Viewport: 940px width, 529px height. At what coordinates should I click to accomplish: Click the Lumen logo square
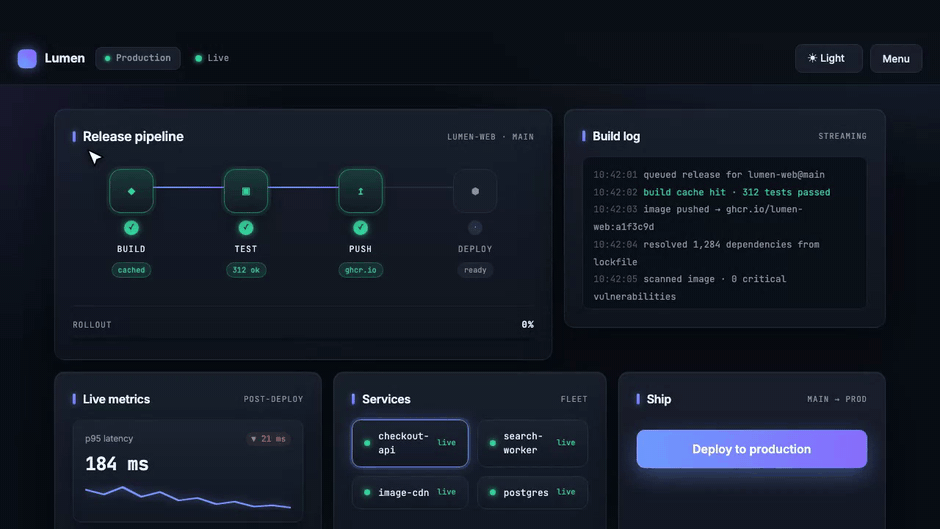(27, 58)
